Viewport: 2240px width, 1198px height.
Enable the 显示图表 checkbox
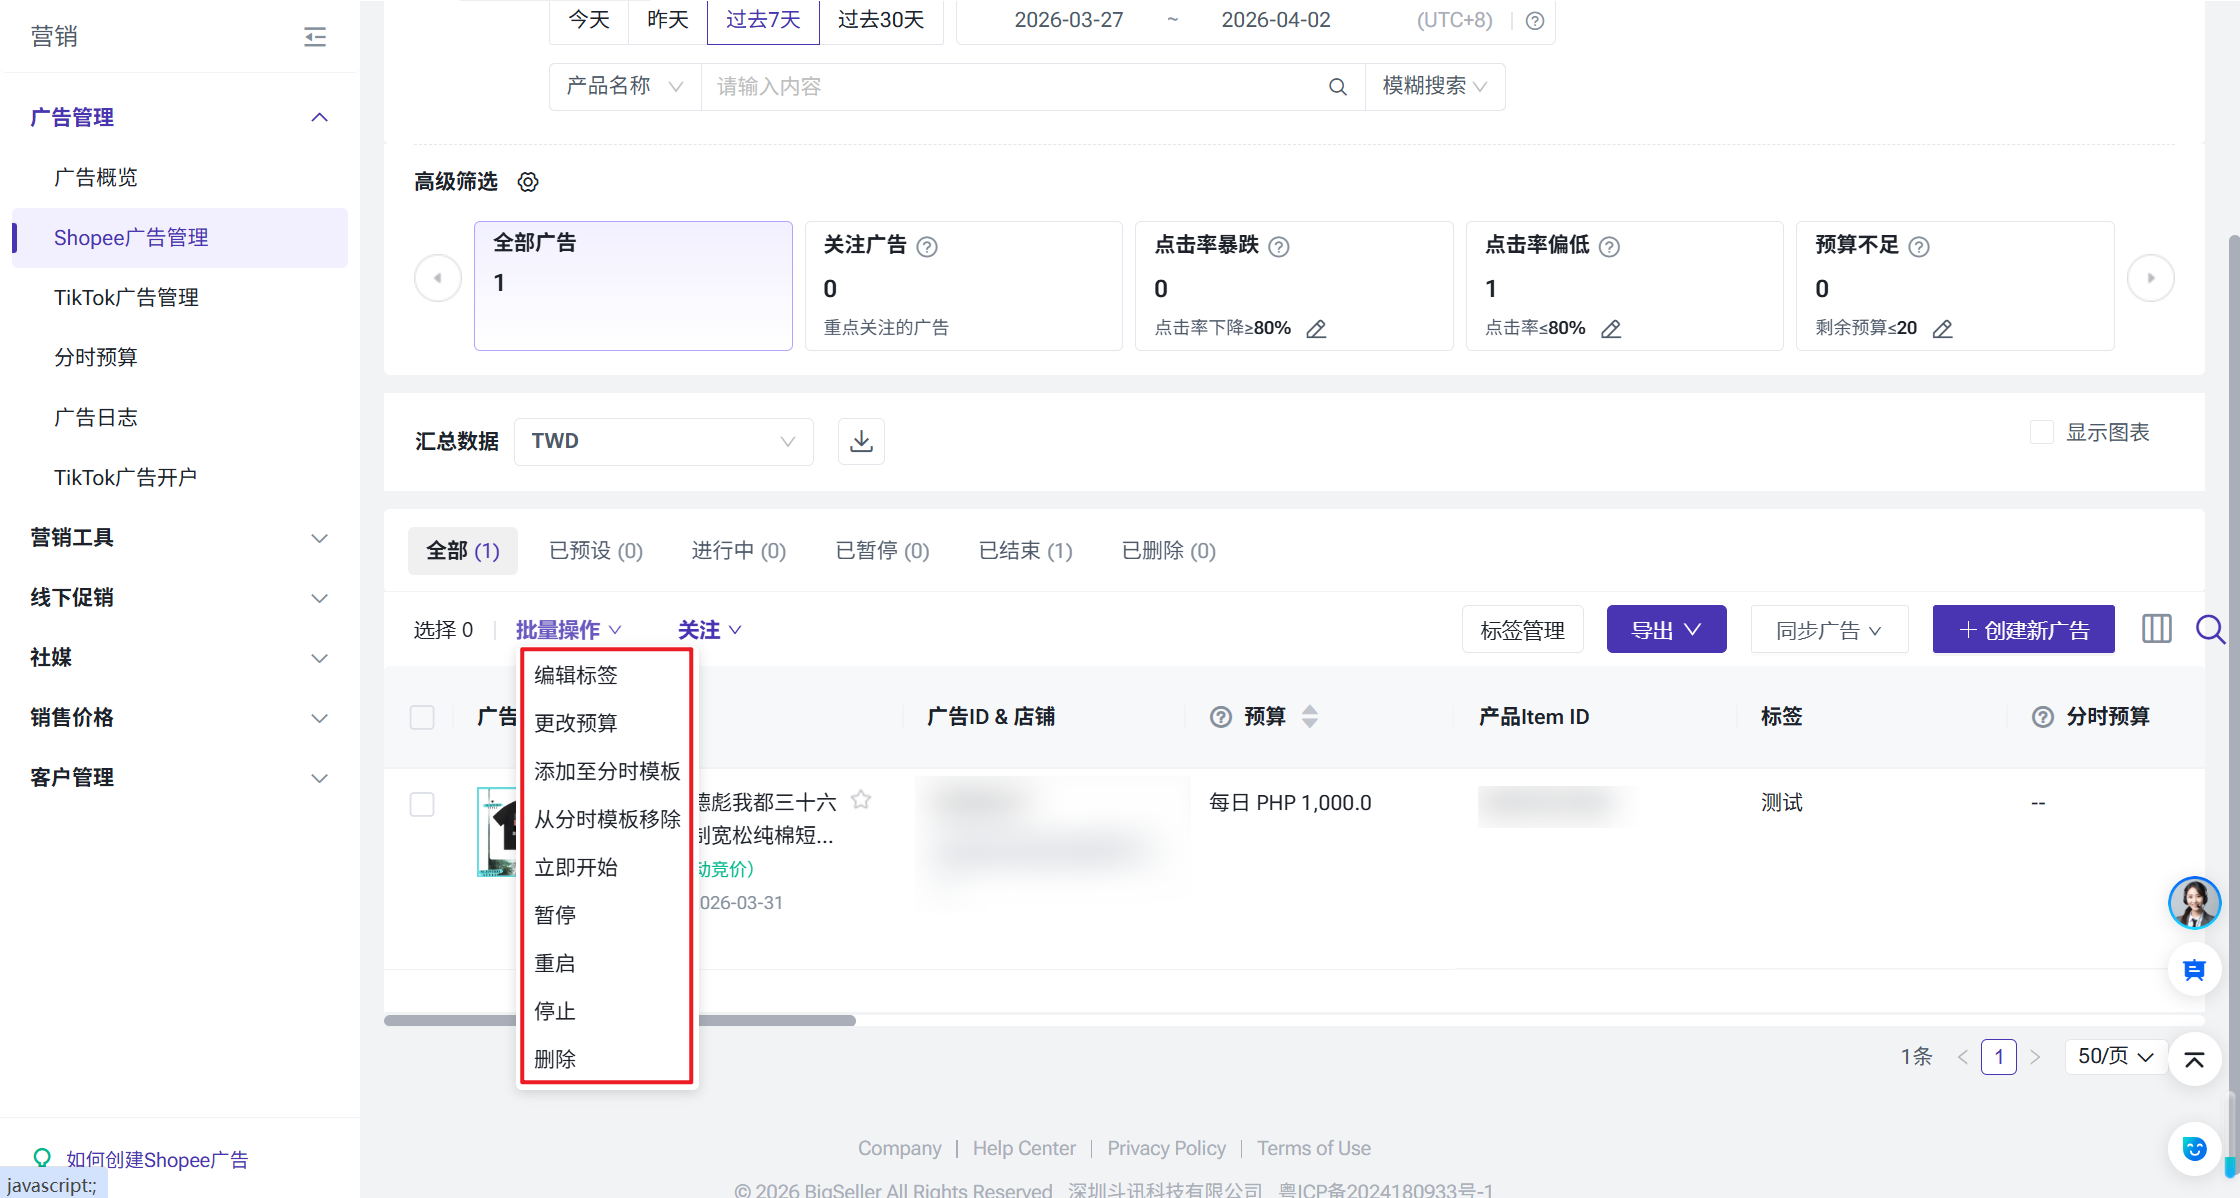(2042, 432)
